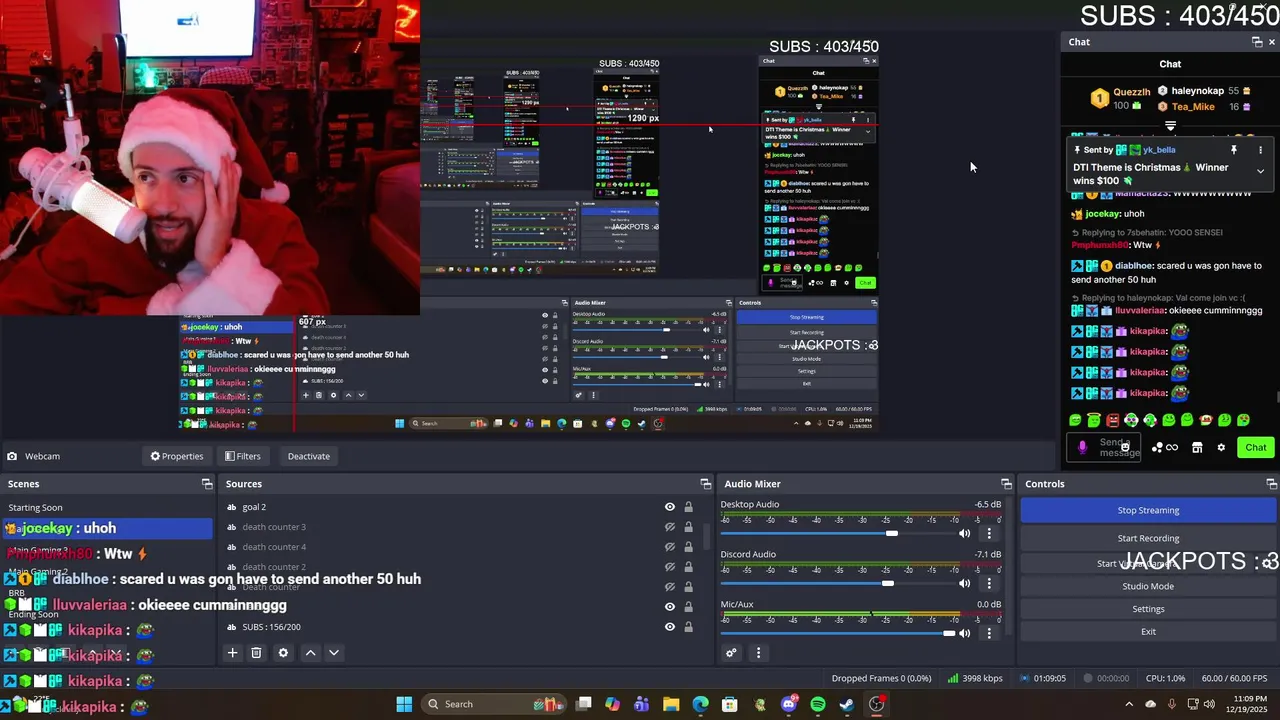Image resolution: width=1280 pixels, height=720 pixels.
Task: Open Desktop Audio three-dot options menu
Action: click(989, 533)
